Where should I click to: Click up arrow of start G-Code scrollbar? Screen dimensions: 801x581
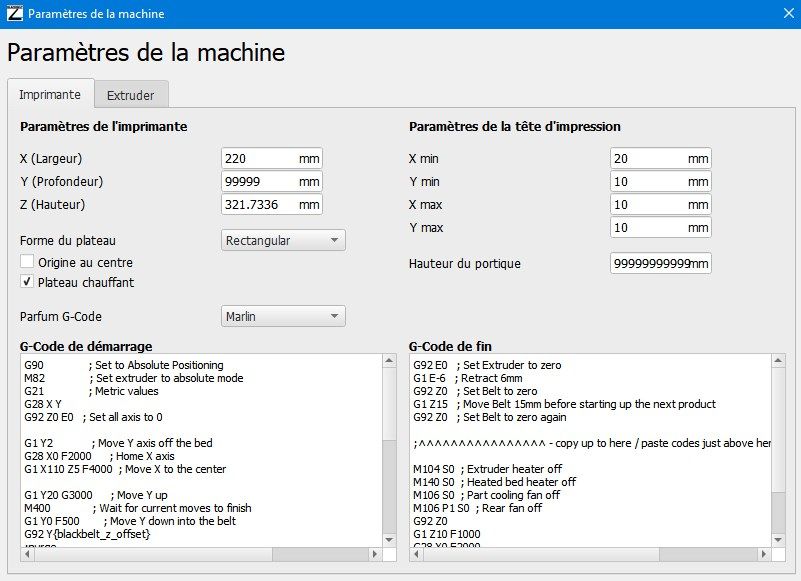(389, 361)
